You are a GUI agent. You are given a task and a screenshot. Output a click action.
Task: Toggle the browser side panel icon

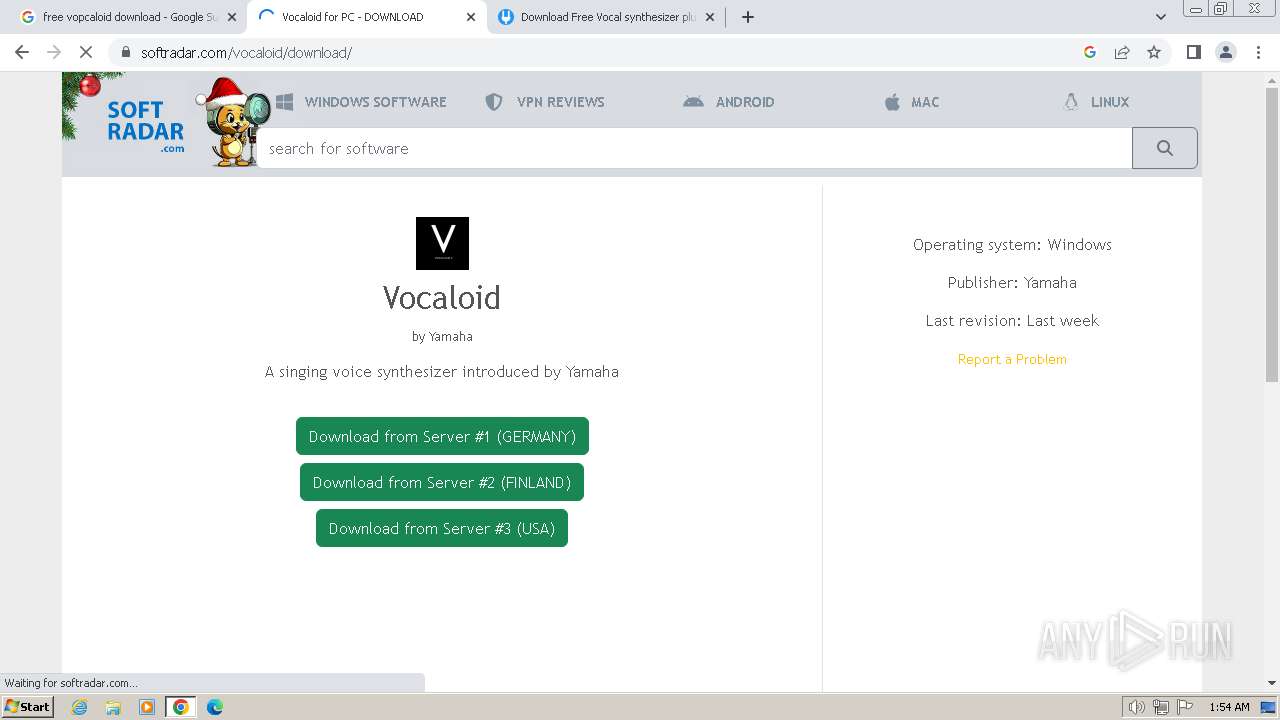tap(1193, 52)
